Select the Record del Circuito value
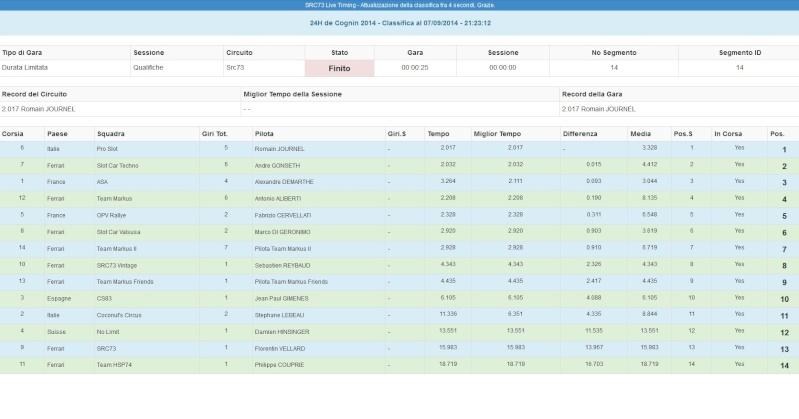The height and width of the screenshot is (419, 799). pyautogui.click(x=38, y=109)
